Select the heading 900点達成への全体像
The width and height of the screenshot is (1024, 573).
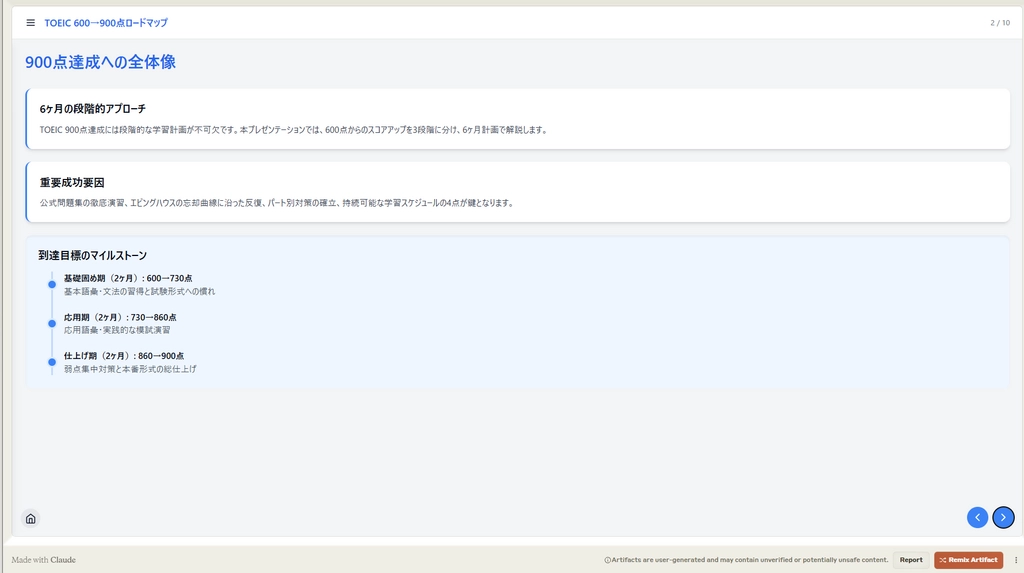click(101, 62)
